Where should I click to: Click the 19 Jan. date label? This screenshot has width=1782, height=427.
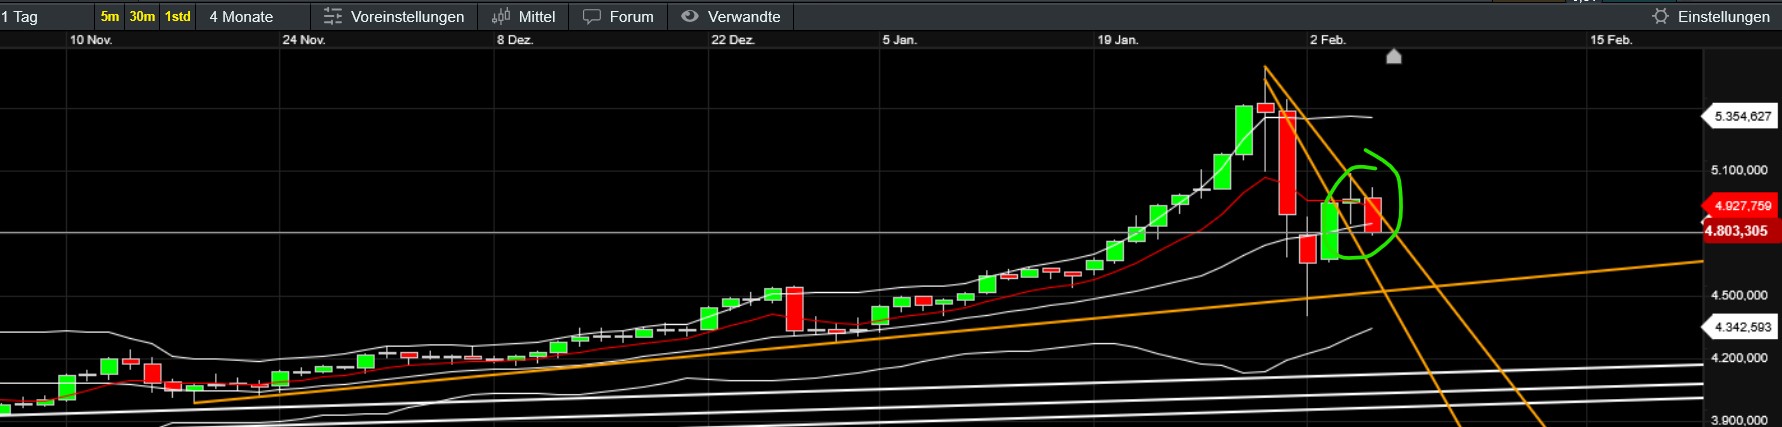click(1118, 40)
